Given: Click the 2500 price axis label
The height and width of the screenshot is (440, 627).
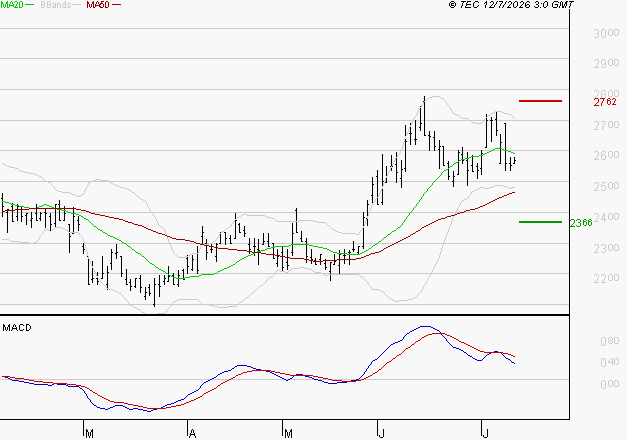Looking at the screenshot, I should pos(606,186).
